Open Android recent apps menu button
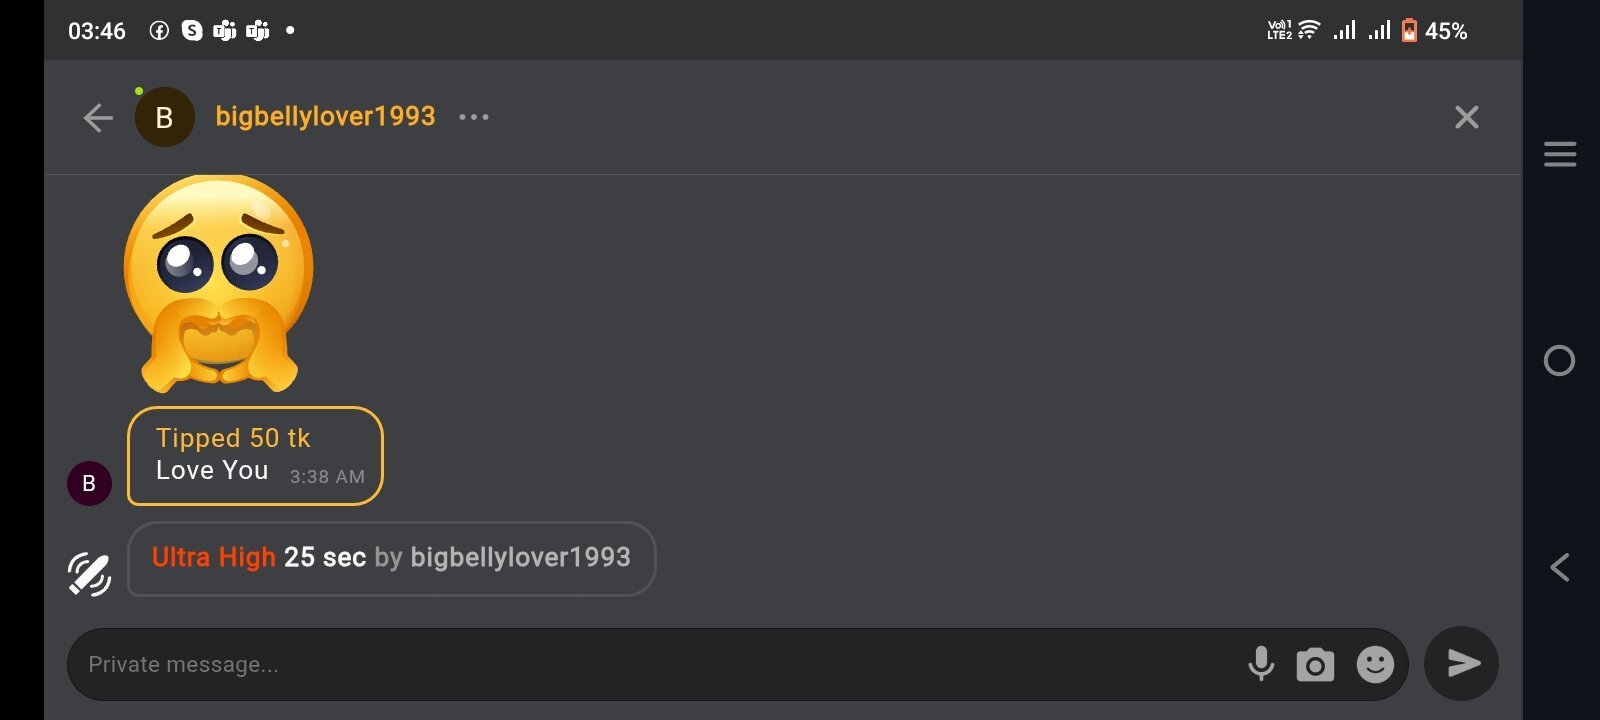Image resolution: width=1600 pixels, height=720 pixels. pos(1559,154)
